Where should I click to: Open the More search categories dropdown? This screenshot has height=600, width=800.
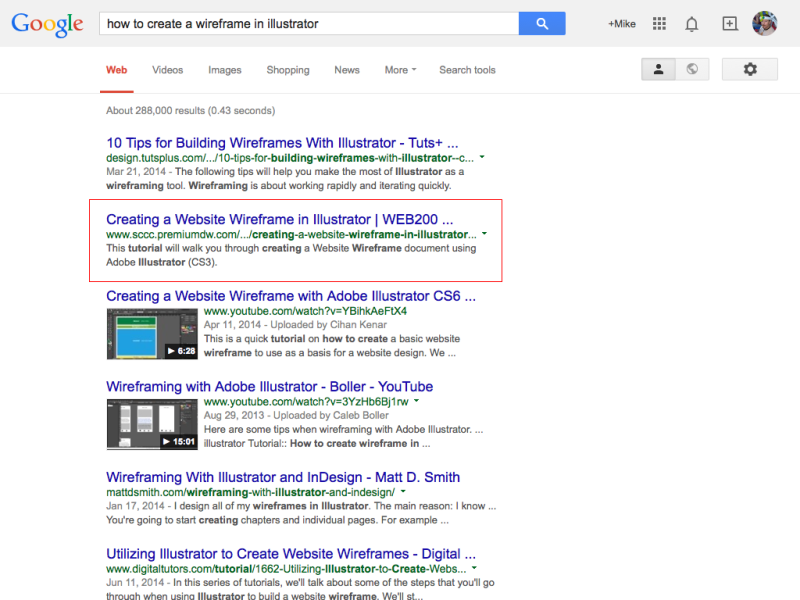401,70
